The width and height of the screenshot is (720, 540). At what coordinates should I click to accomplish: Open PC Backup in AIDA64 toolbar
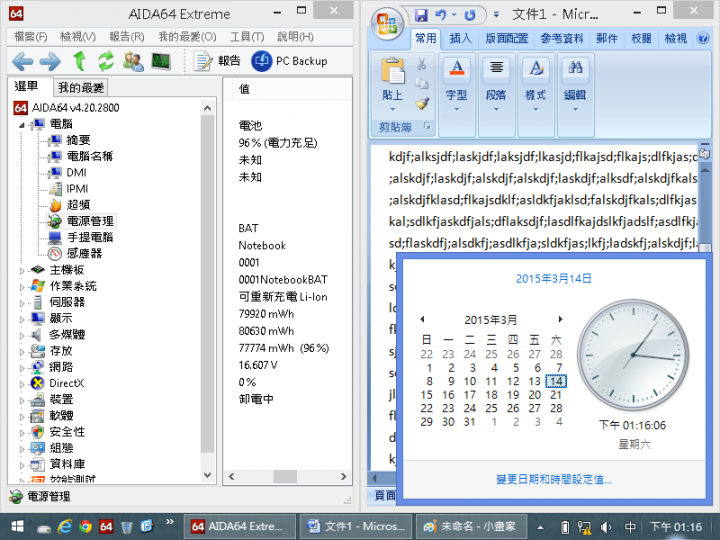(x=289, y=61)
